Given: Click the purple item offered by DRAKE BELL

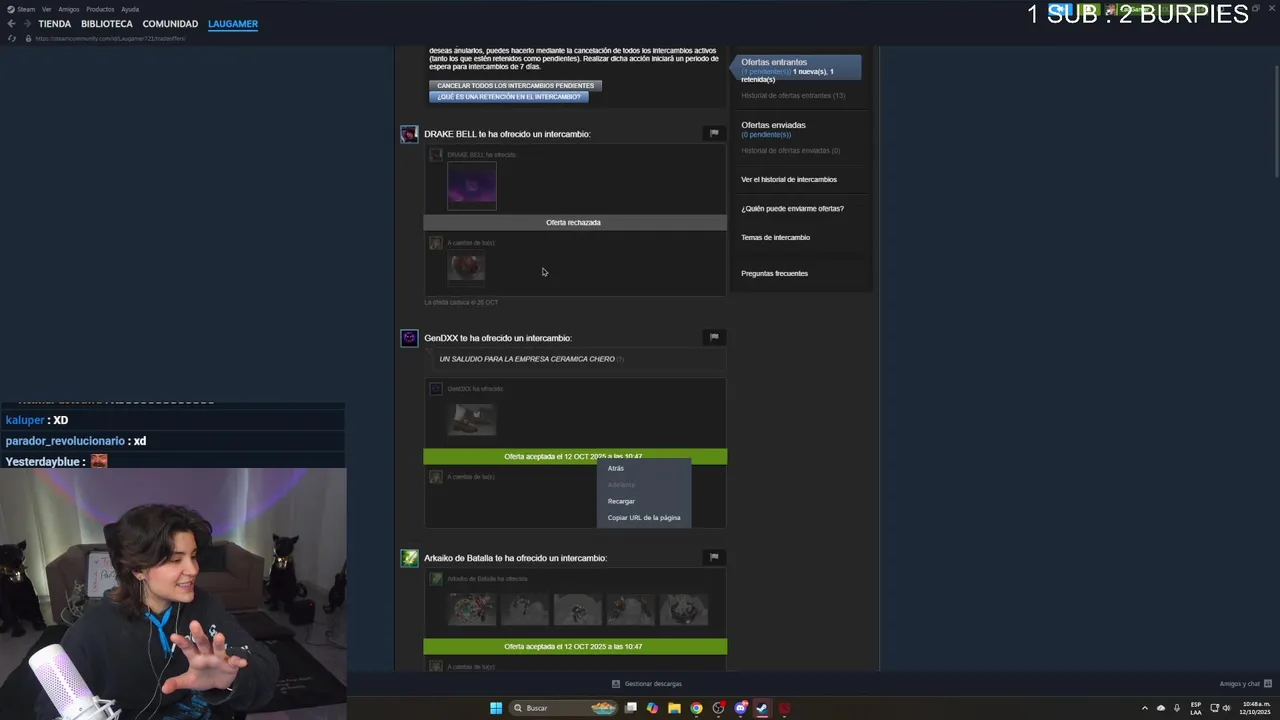Looking at the screenshot, I should 472,187.
